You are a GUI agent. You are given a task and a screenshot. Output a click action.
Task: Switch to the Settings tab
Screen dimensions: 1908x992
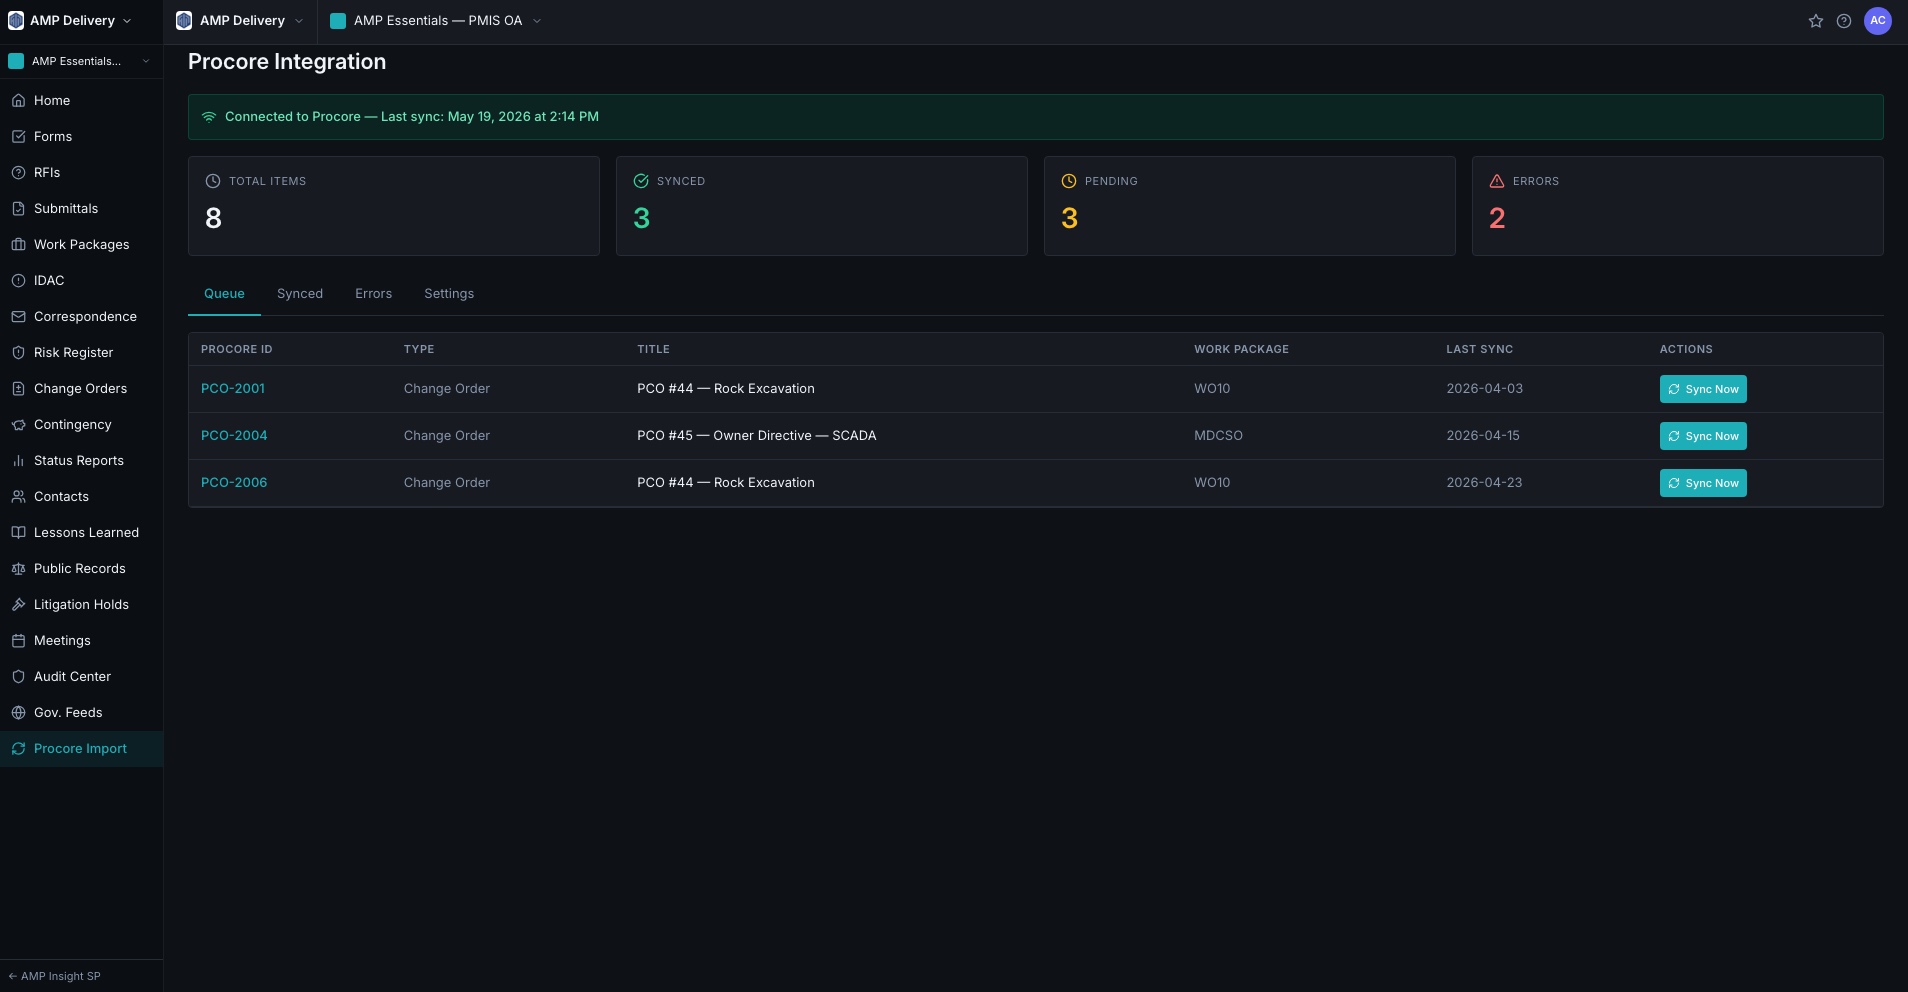coord(449,294)
